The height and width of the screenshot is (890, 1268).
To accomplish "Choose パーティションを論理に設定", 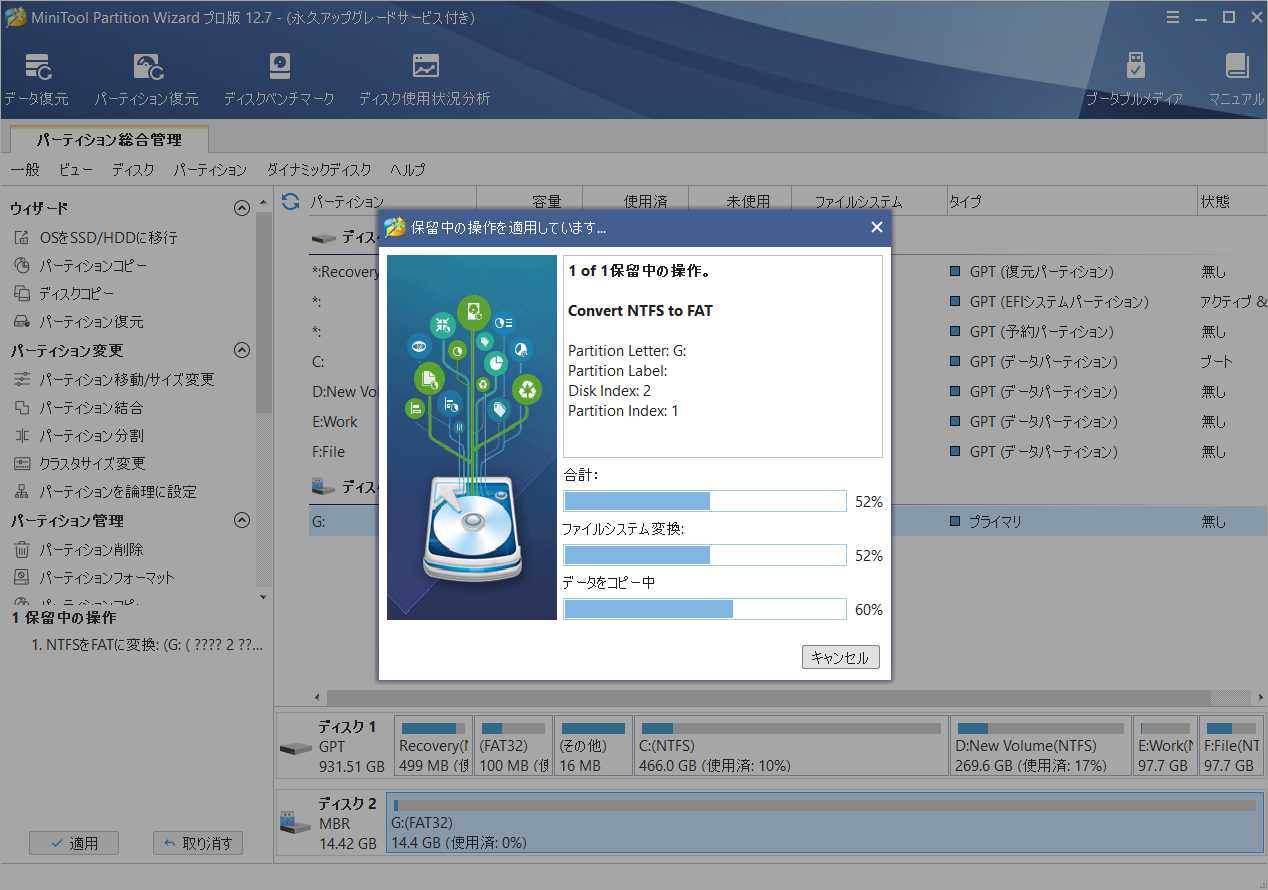I will point(105,492).
